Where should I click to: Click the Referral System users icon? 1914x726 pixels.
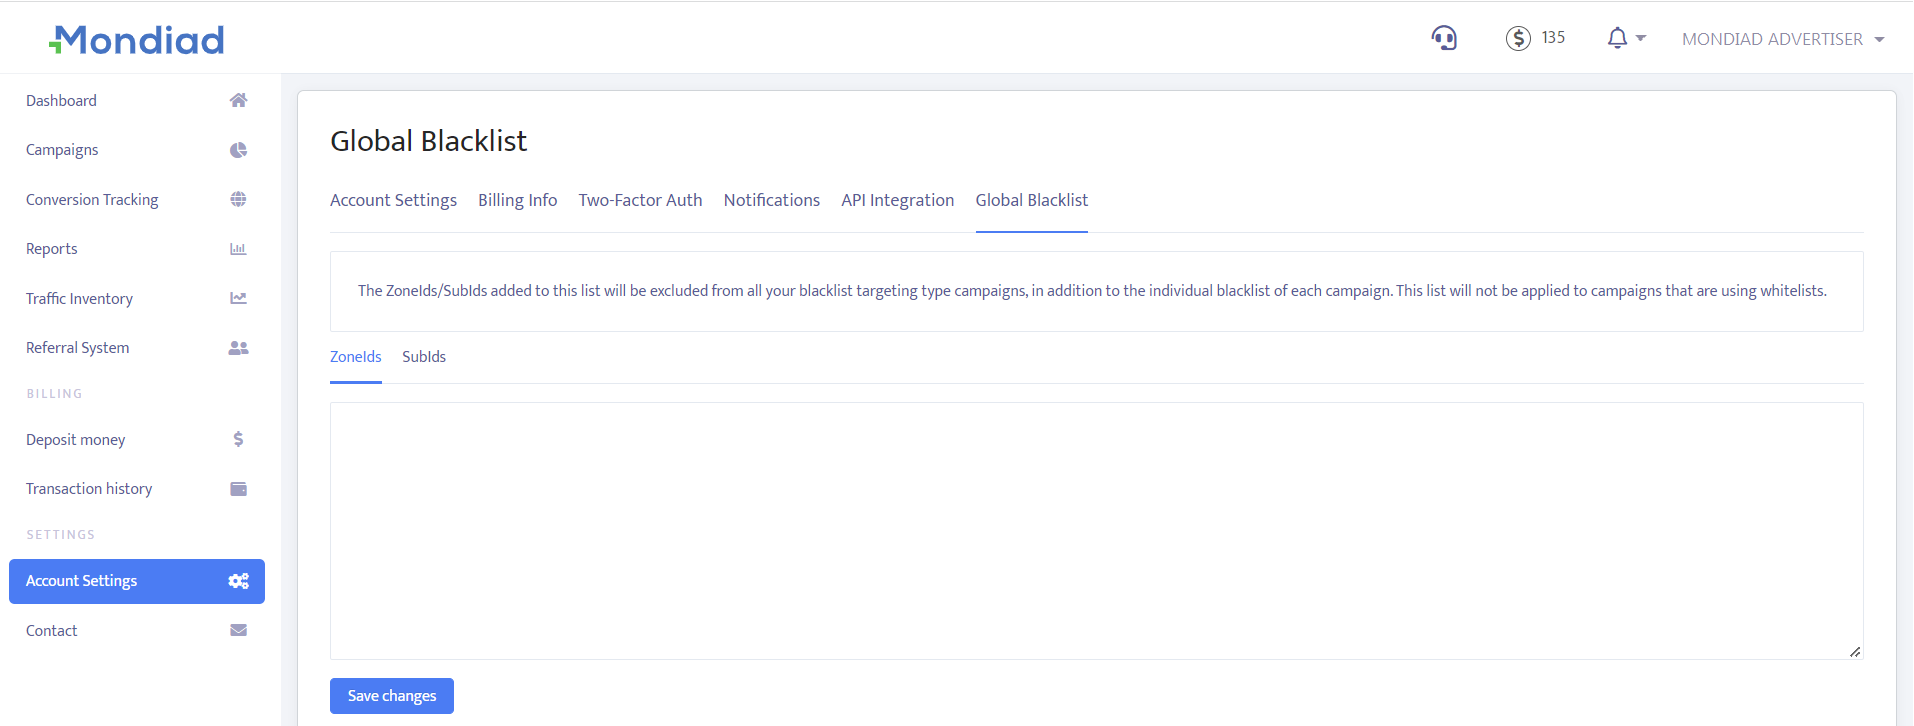point(238,348)
